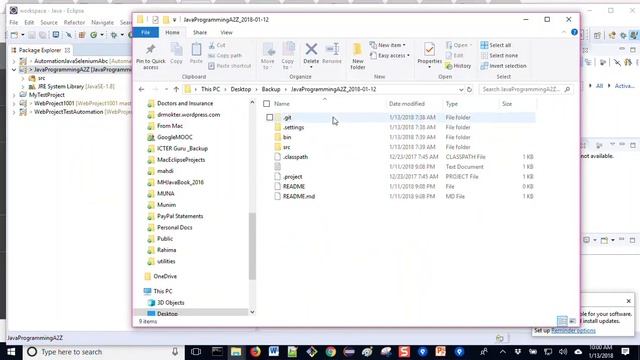Click Desktop in the breadcrumb path
The height and width of the screenshot is (360, 640).
coord(241,89)
